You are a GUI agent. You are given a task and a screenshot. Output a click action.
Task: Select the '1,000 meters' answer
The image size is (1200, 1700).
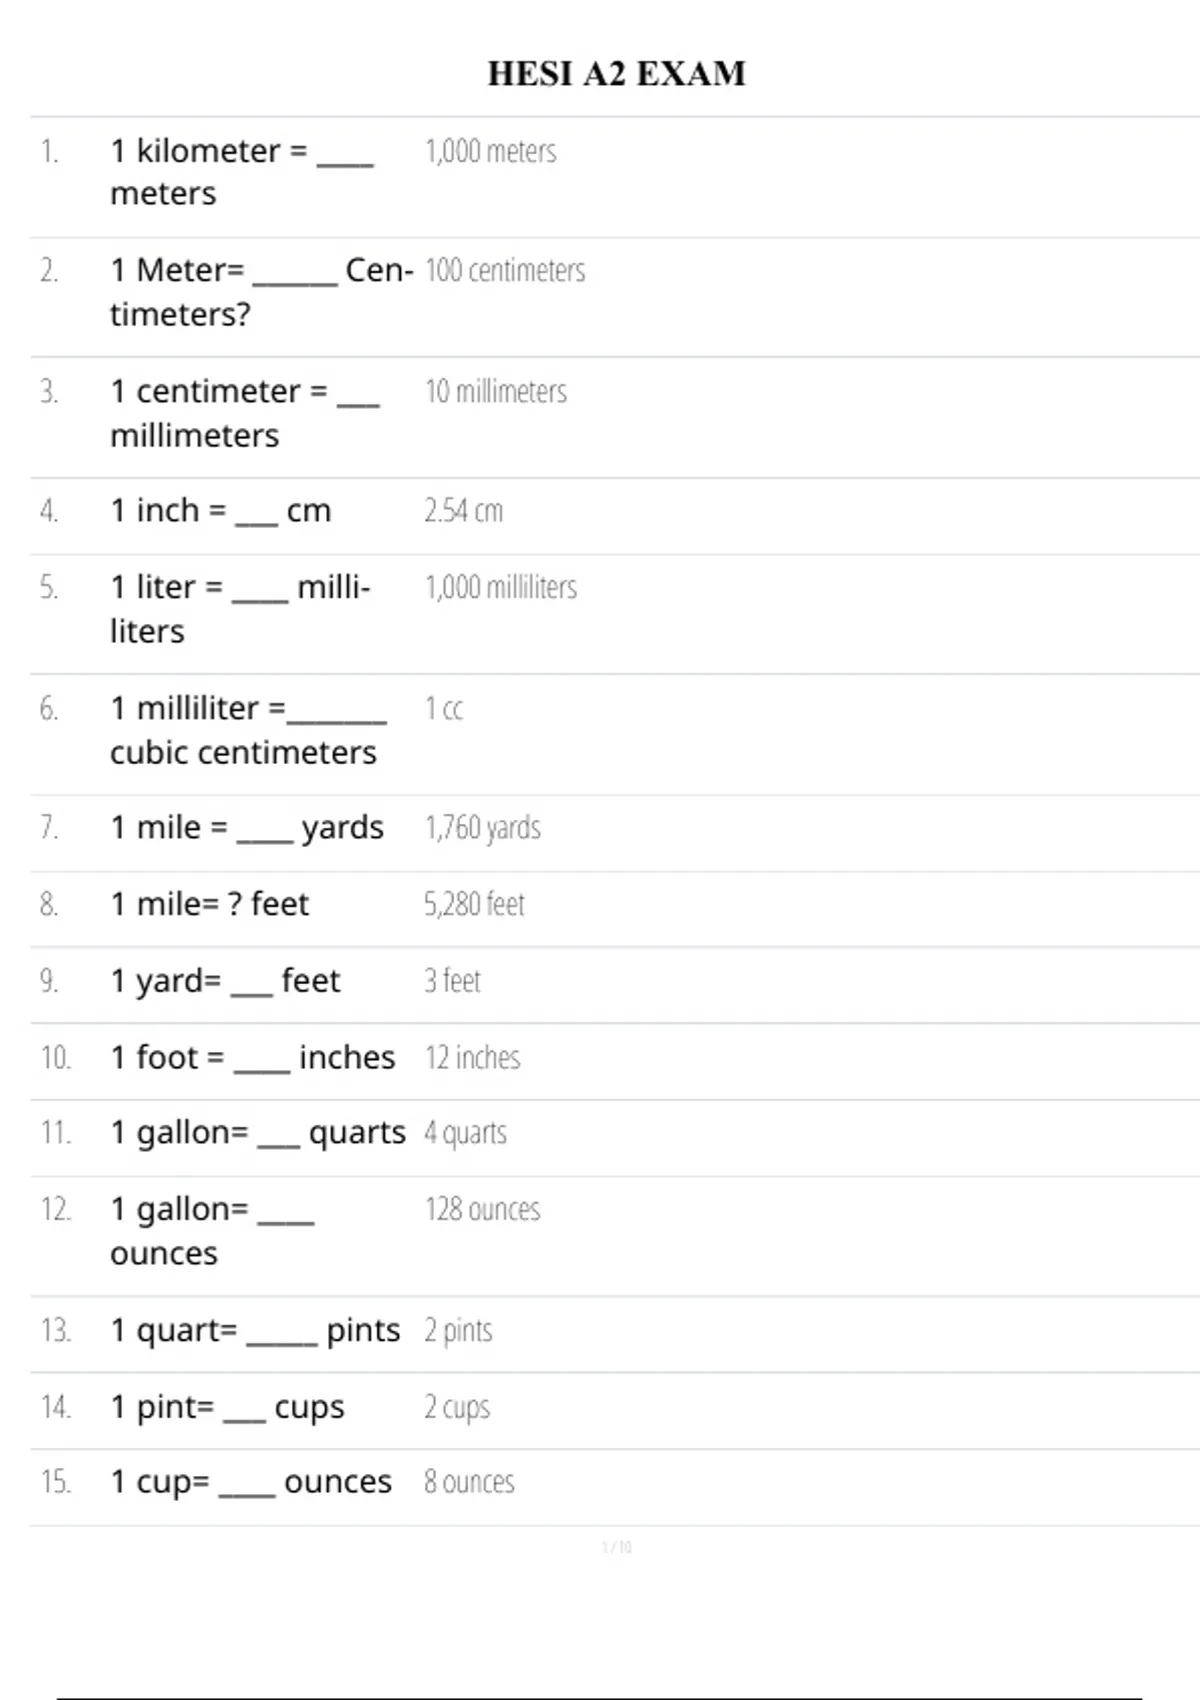[x=490, y=151]
